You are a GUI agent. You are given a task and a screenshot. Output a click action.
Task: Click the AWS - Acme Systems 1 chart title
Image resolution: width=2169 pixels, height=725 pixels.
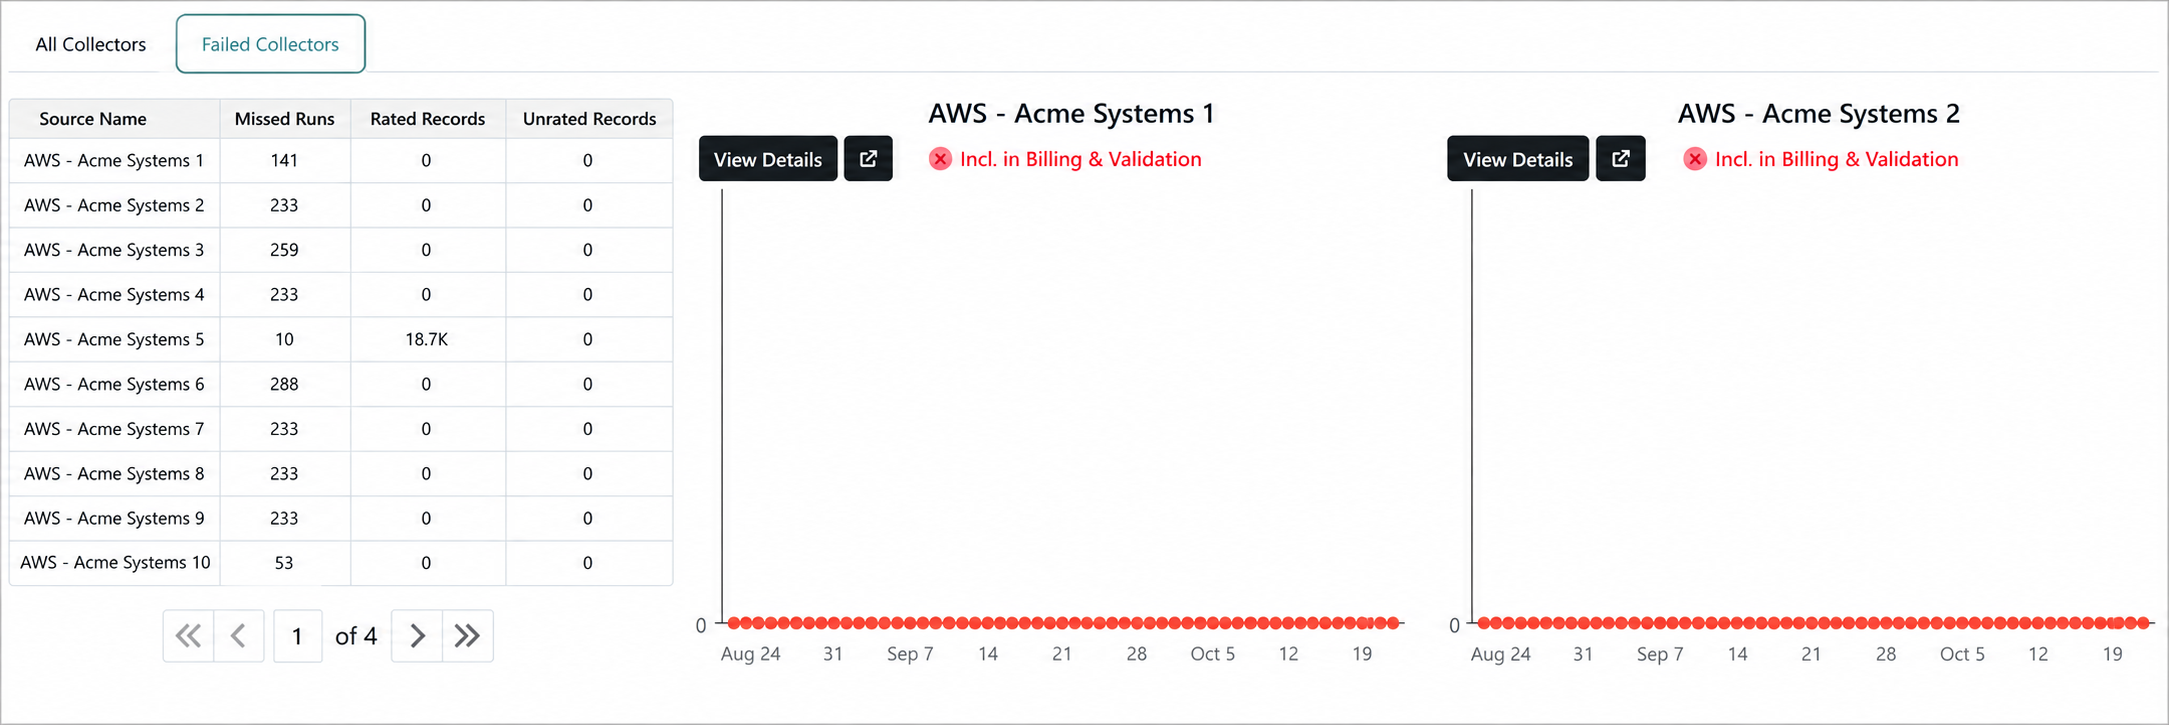point(1071,113)
